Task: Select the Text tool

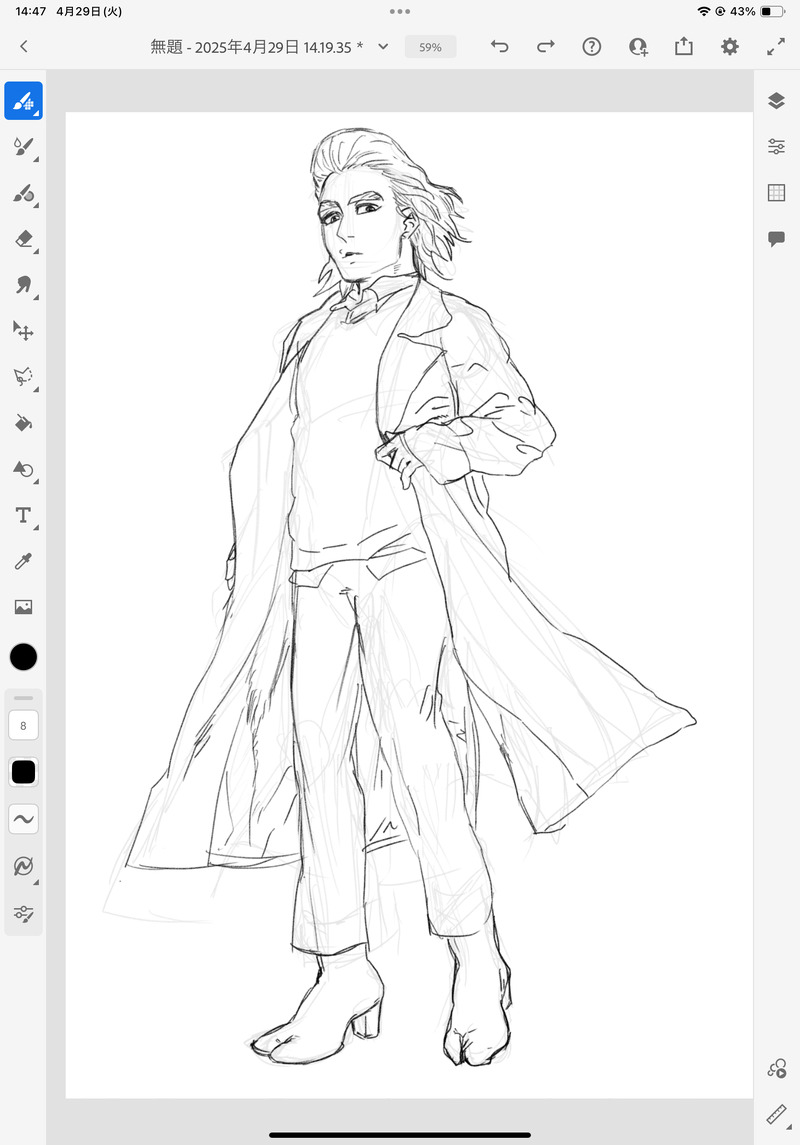Action: [23, 516]
